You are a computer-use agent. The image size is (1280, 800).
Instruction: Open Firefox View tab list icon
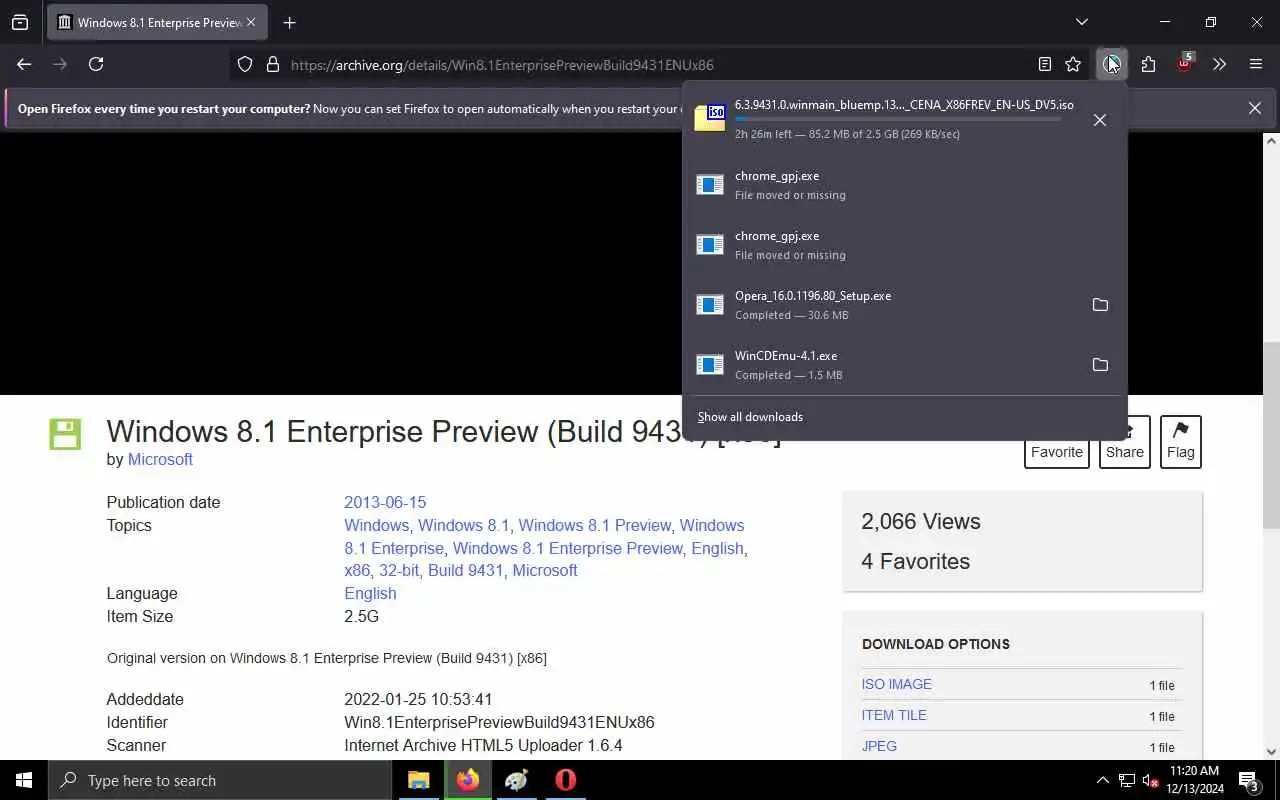pos(20,22)
